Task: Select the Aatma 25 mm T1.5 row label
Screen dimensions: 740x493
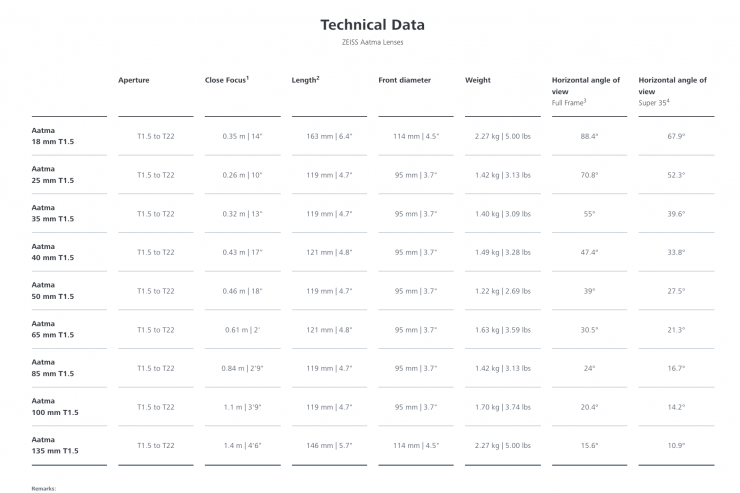Action: pyautogui.click(x=53, y=175)
